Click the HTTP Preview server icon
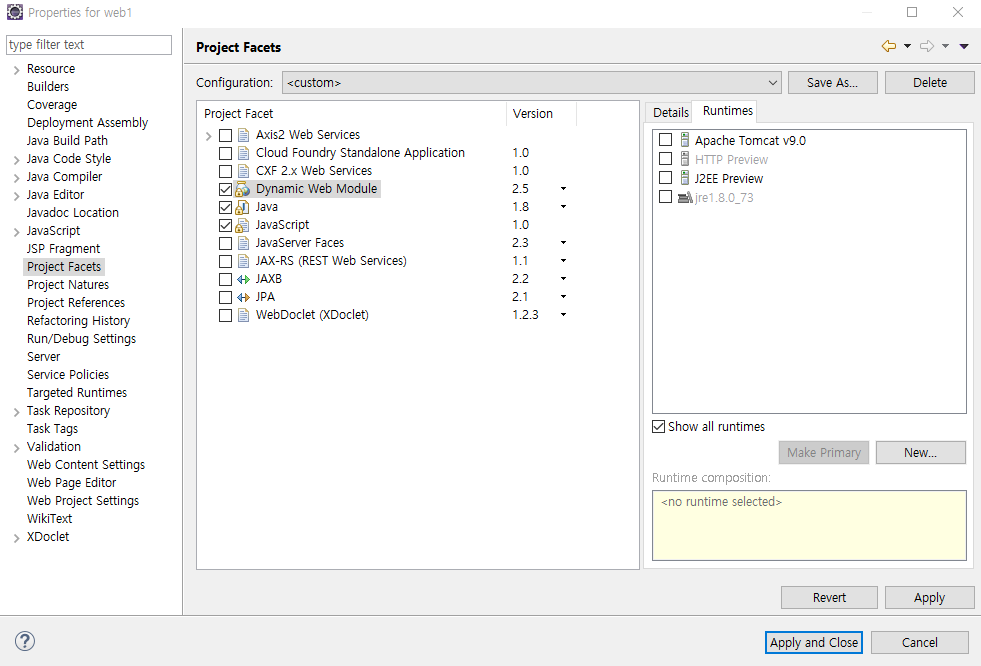Screen dimensions: 981x666 (x=685, y=159)
